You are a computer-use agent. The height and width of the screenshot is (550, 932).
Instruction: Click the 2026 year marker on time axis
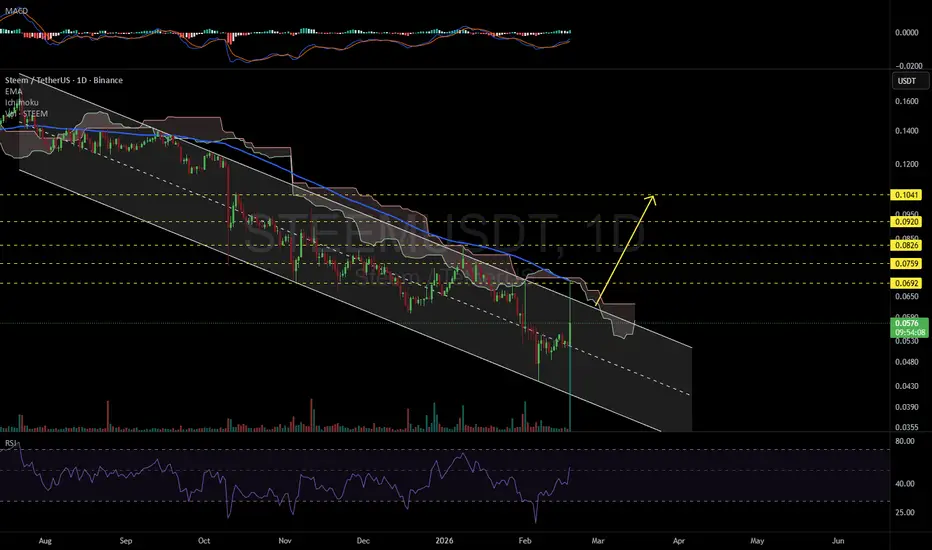pos(444,541)
